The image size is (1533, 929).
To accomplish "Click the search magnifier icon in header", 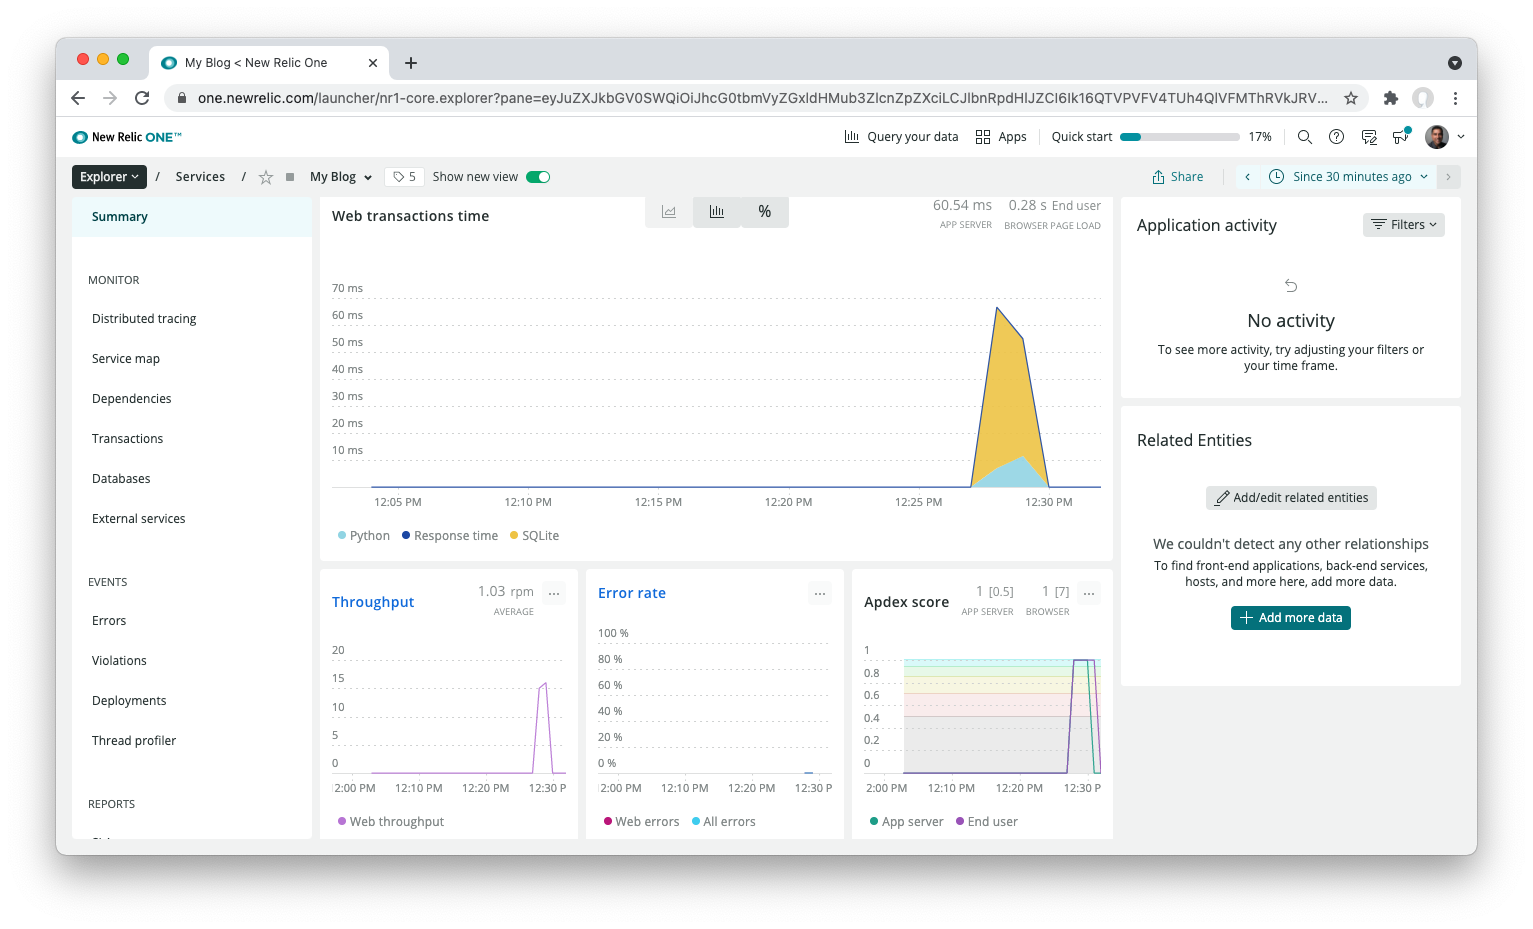I will (1304, 137).
